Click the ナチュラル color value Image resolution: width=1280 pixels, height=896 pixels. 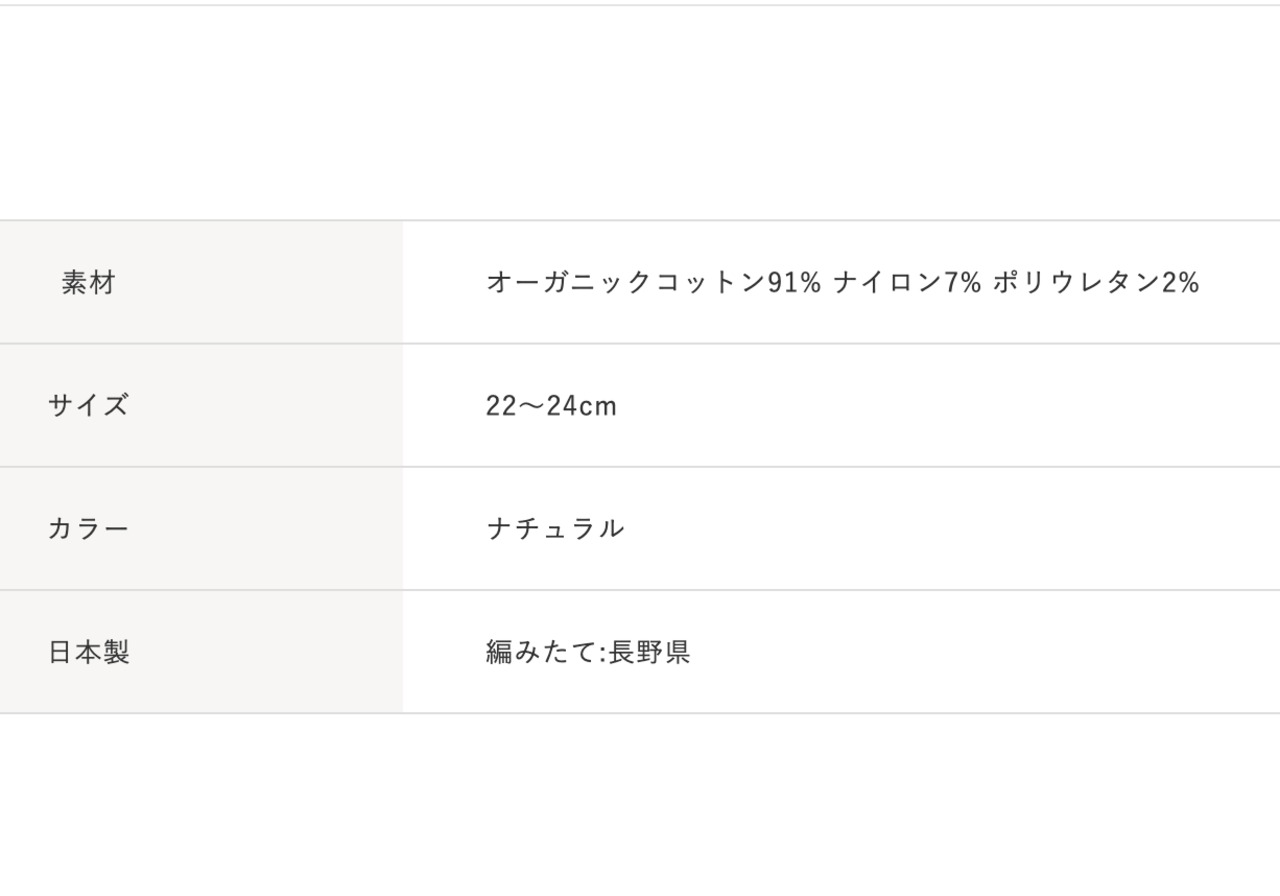tap(555, 529)
